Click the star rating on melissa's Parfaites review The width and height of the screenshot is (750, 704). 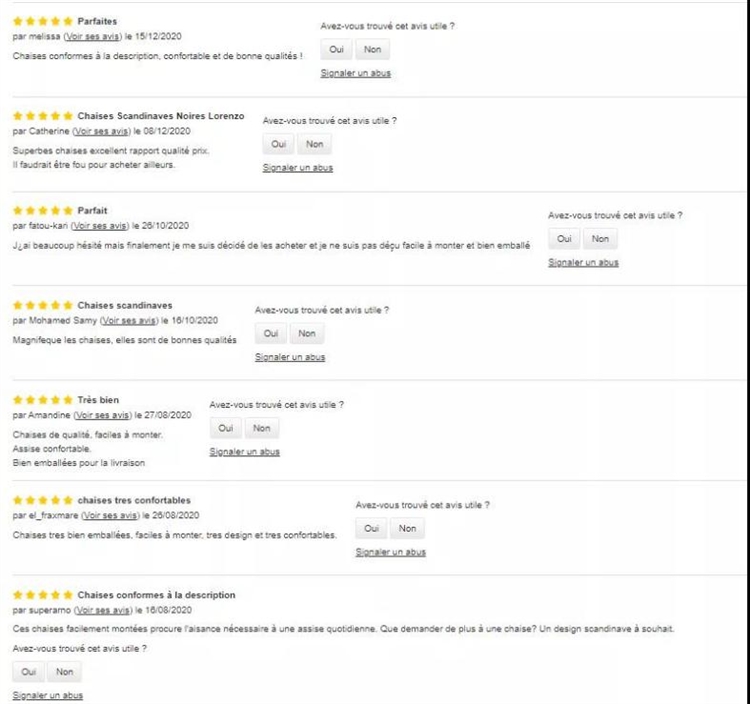pyautogui.click(x=42, y=21)
